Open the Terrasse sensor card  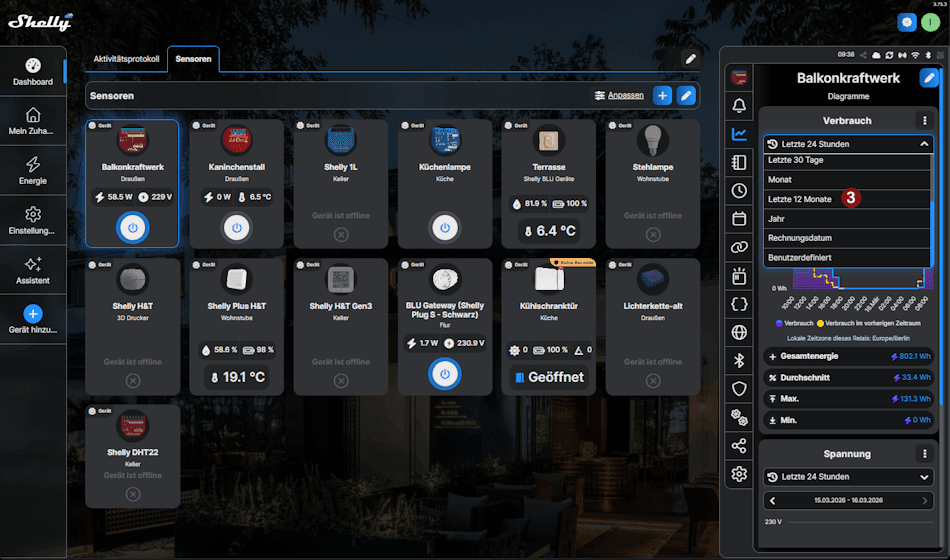[x=549, y=184]
